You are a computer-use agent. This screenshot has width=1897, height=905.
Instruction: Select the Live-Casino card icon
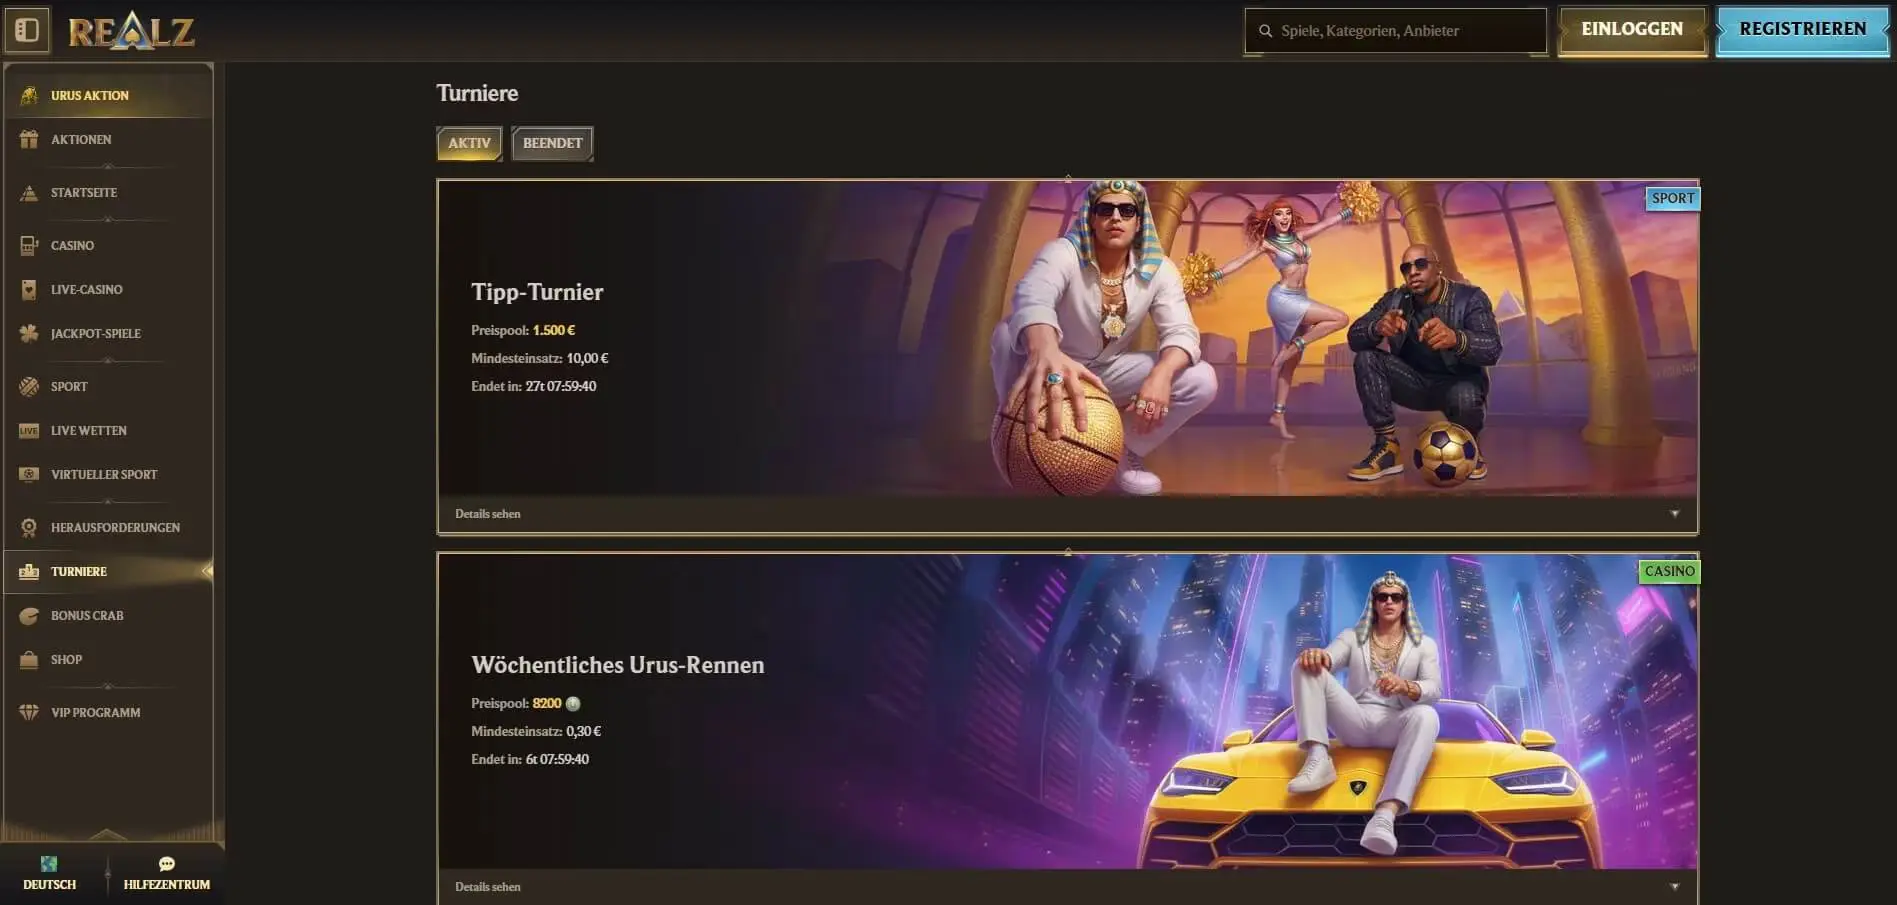pyautogui.click(x=29, y=289)
